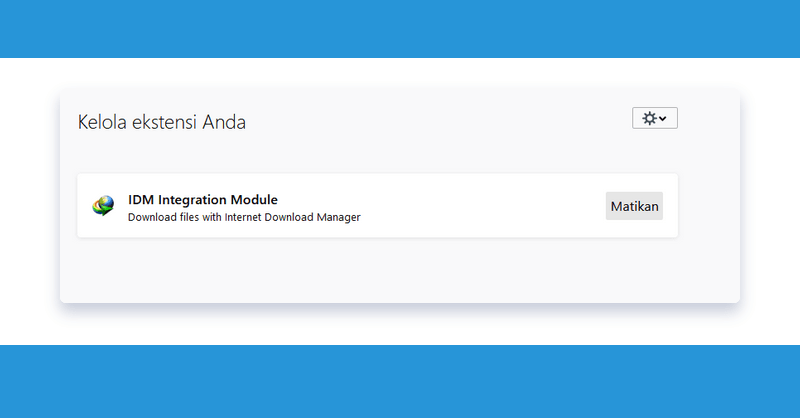
Task: Click empty gray area below extension card
Action: pyautogui.click(x=378, y=269)
